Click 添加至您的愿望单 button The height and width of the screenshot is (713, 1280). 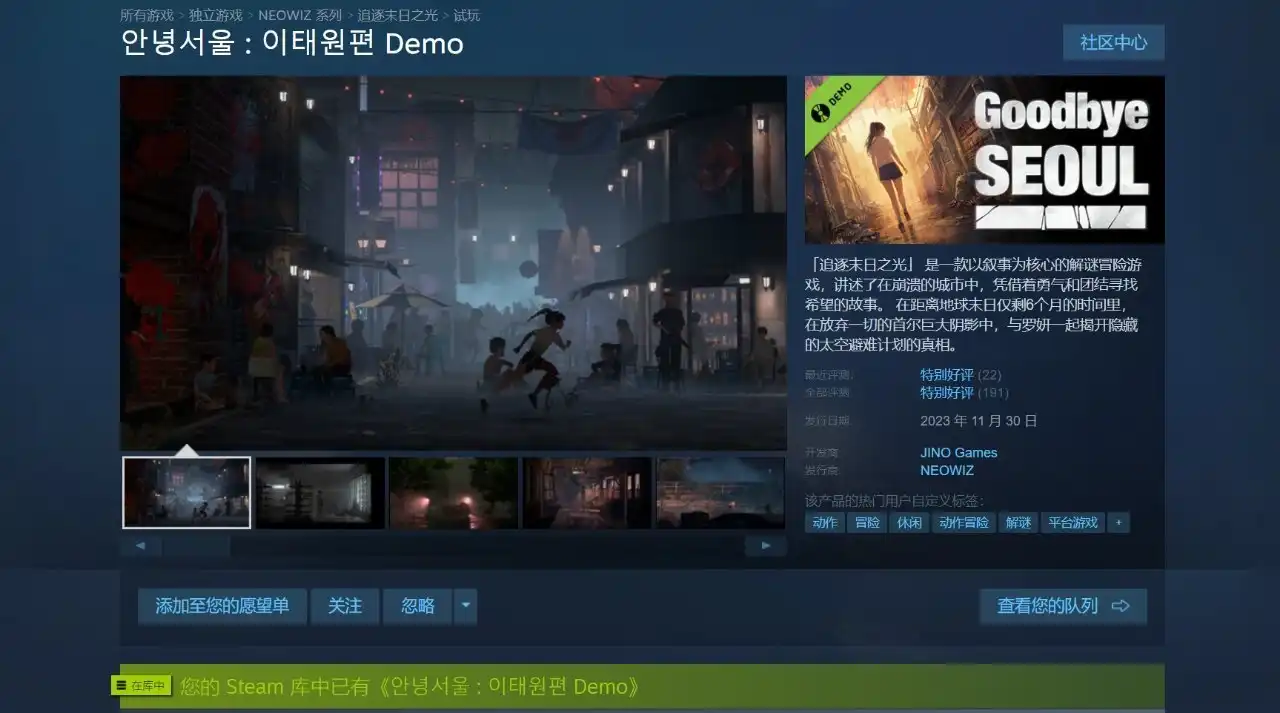click(x=222, y=606)
